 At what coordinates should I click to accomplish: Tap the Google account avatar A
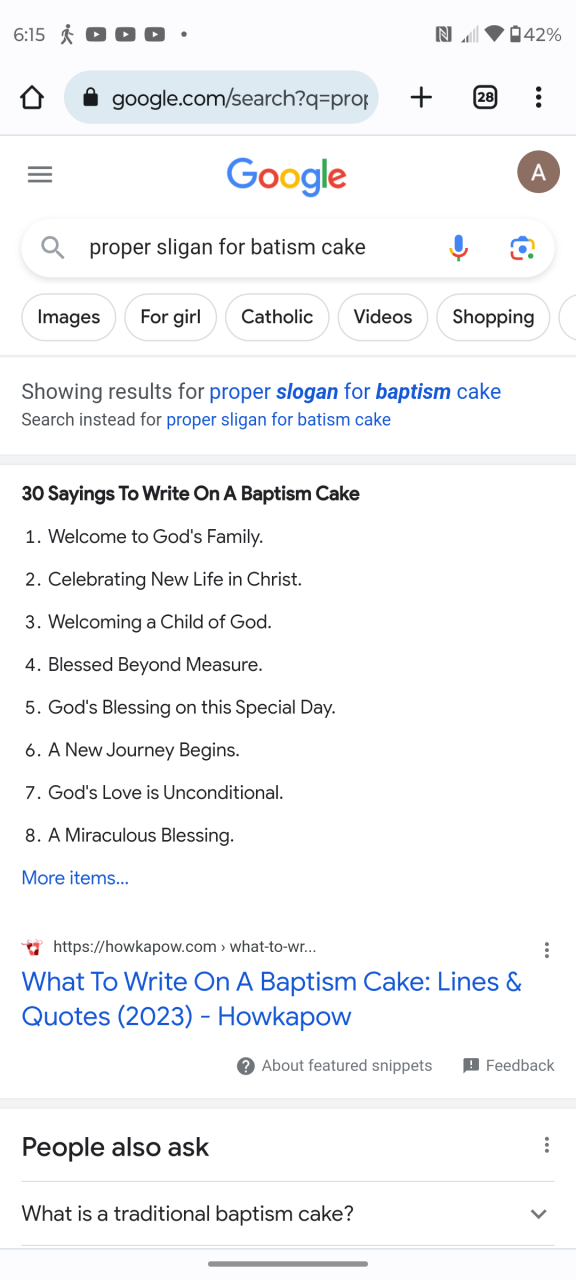point(538,173)
